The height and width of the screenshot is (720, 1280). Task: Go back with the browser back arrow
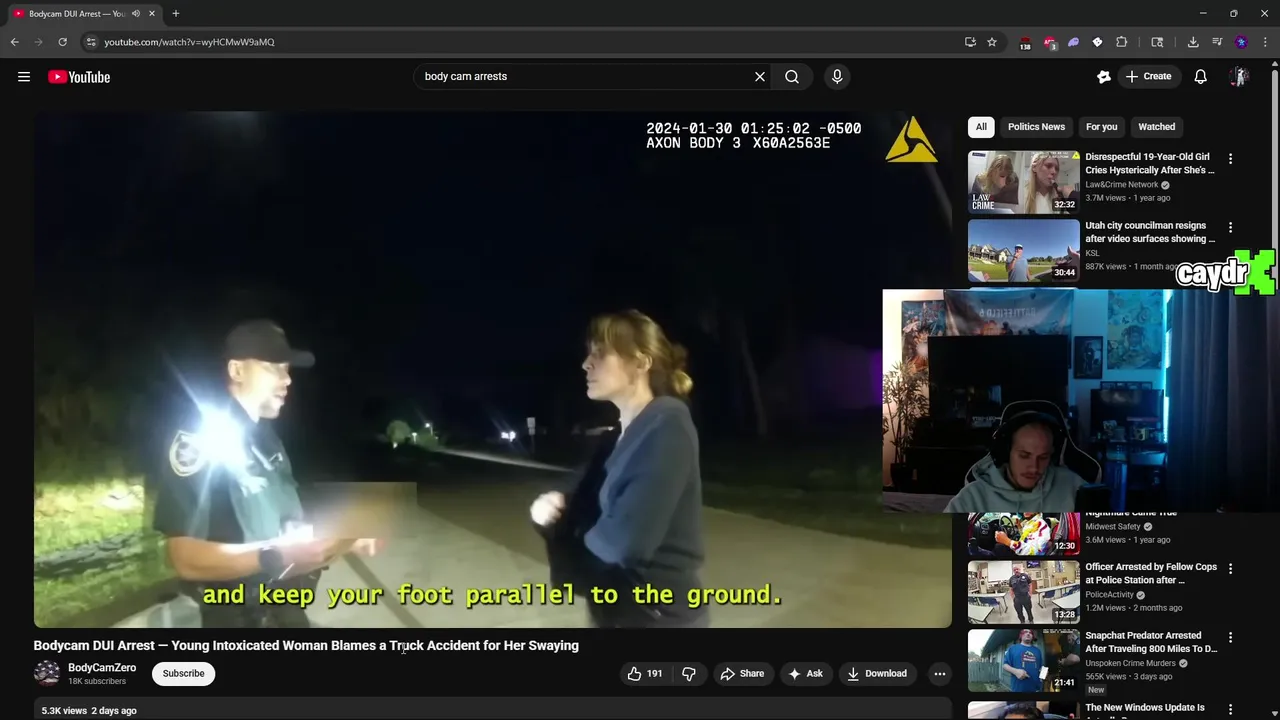[14, 42]
